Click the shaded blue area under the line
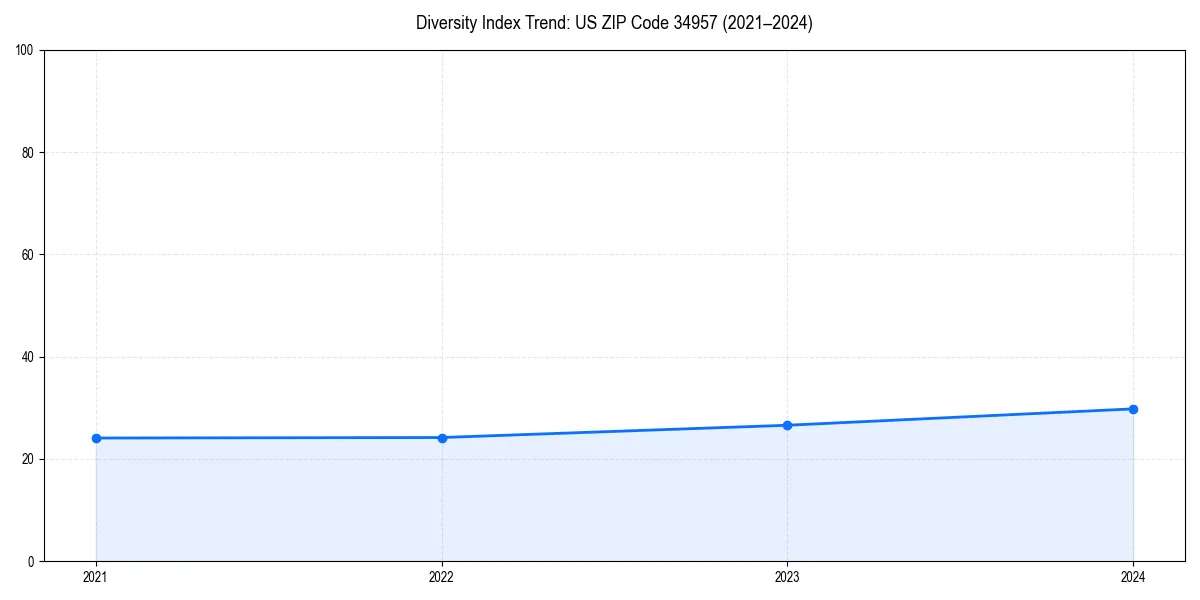The width and height of the screenshot is (1200, 600). (600, 500)
